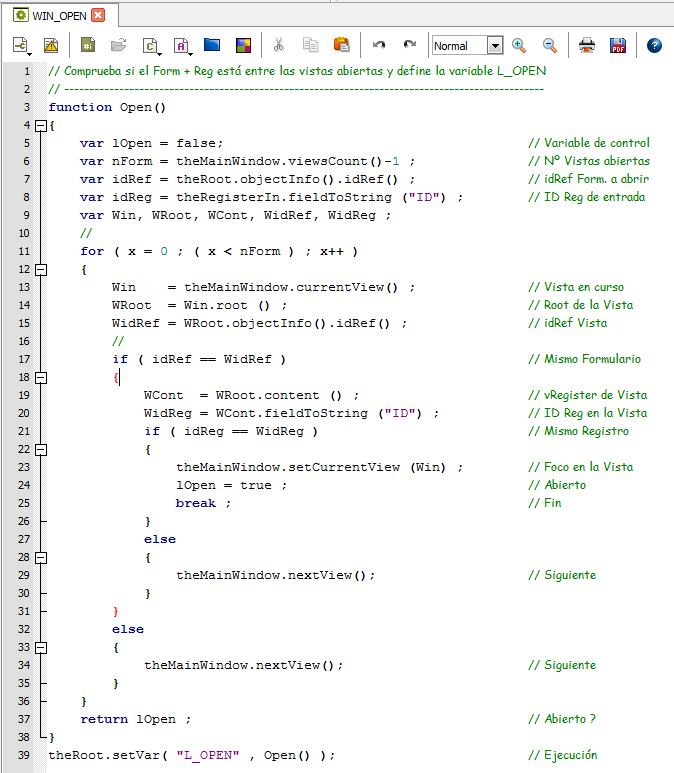Image resolution: width=674 pixels, height=773 pixels.
Task: Open Help with the question mark icon
Action: pyautogui.click(x=654, y=45)
